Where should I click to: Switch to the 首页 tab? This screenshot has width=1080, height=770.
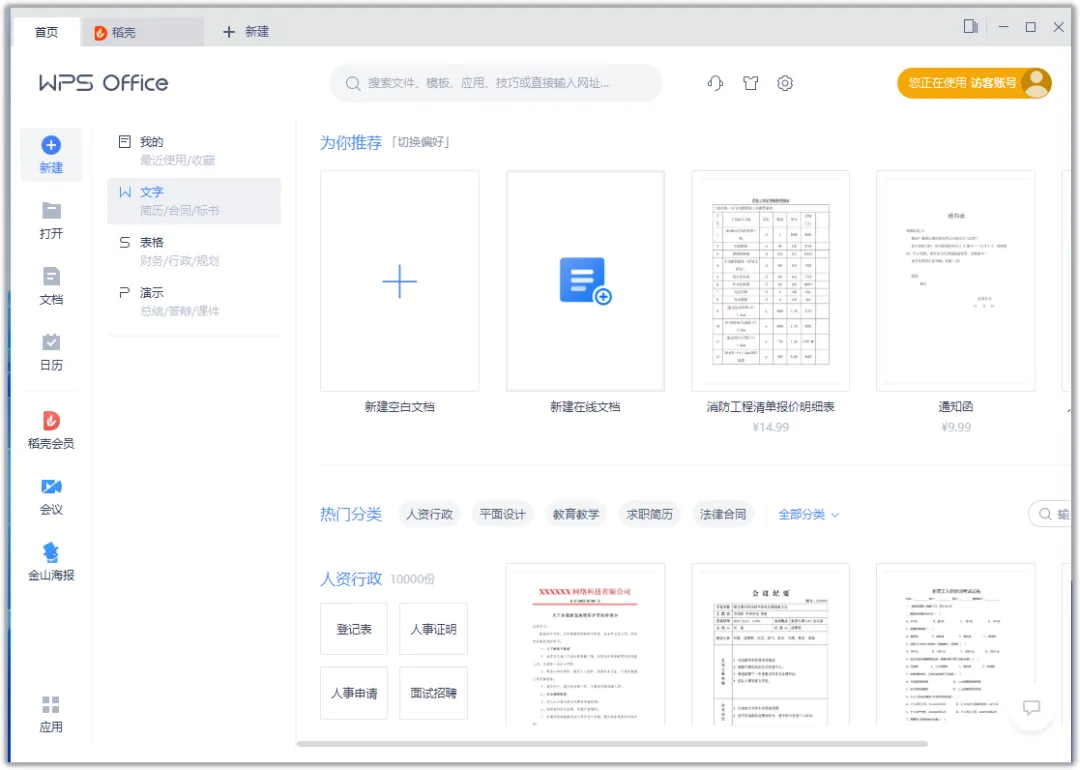(46, 32)
